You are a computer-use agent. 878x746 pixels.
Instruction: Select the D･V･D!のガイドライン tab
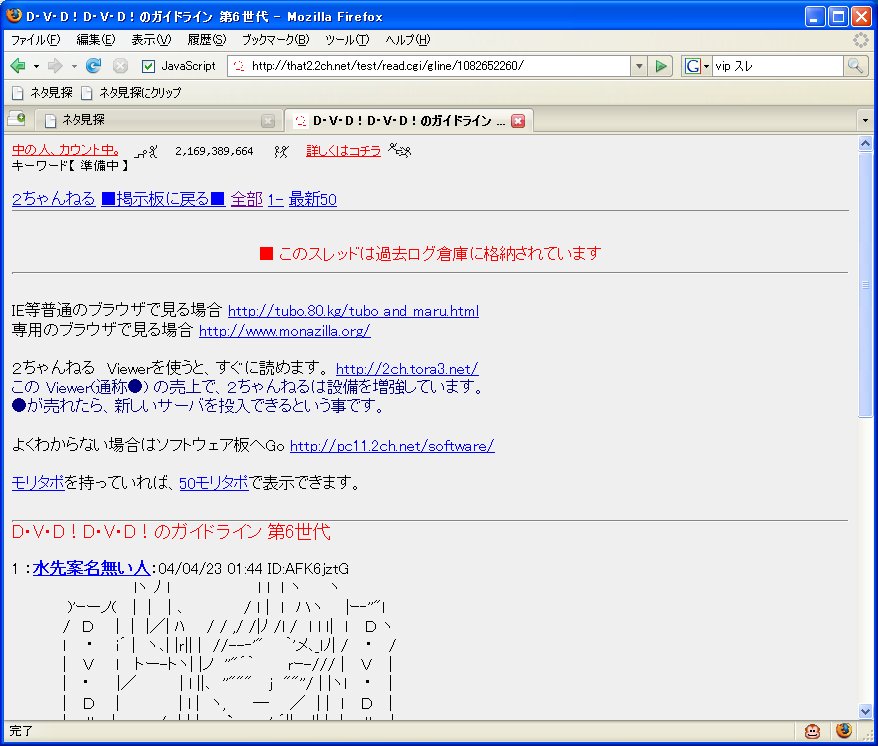pyautogui.click(x=409, y=120)
